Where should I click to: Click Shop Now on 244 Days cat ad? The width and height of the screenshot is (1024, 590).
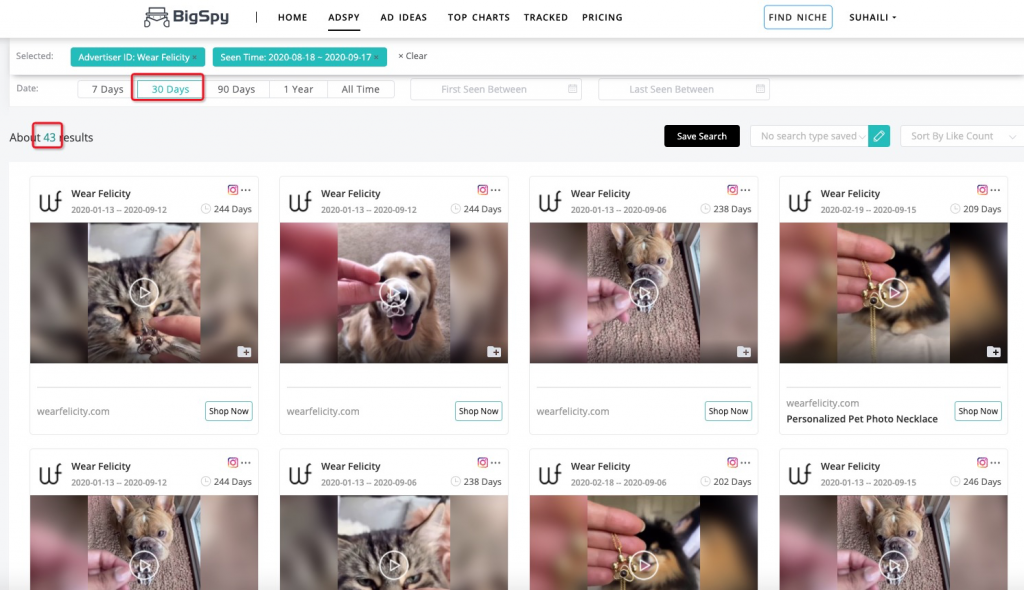coord(229,411)
